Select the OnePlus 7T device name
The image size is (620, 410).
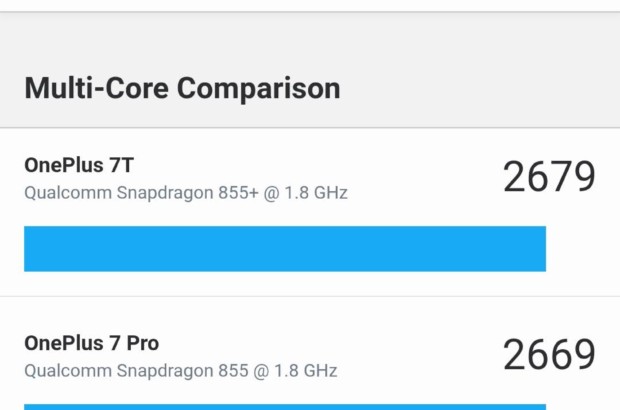click(78, 164)
